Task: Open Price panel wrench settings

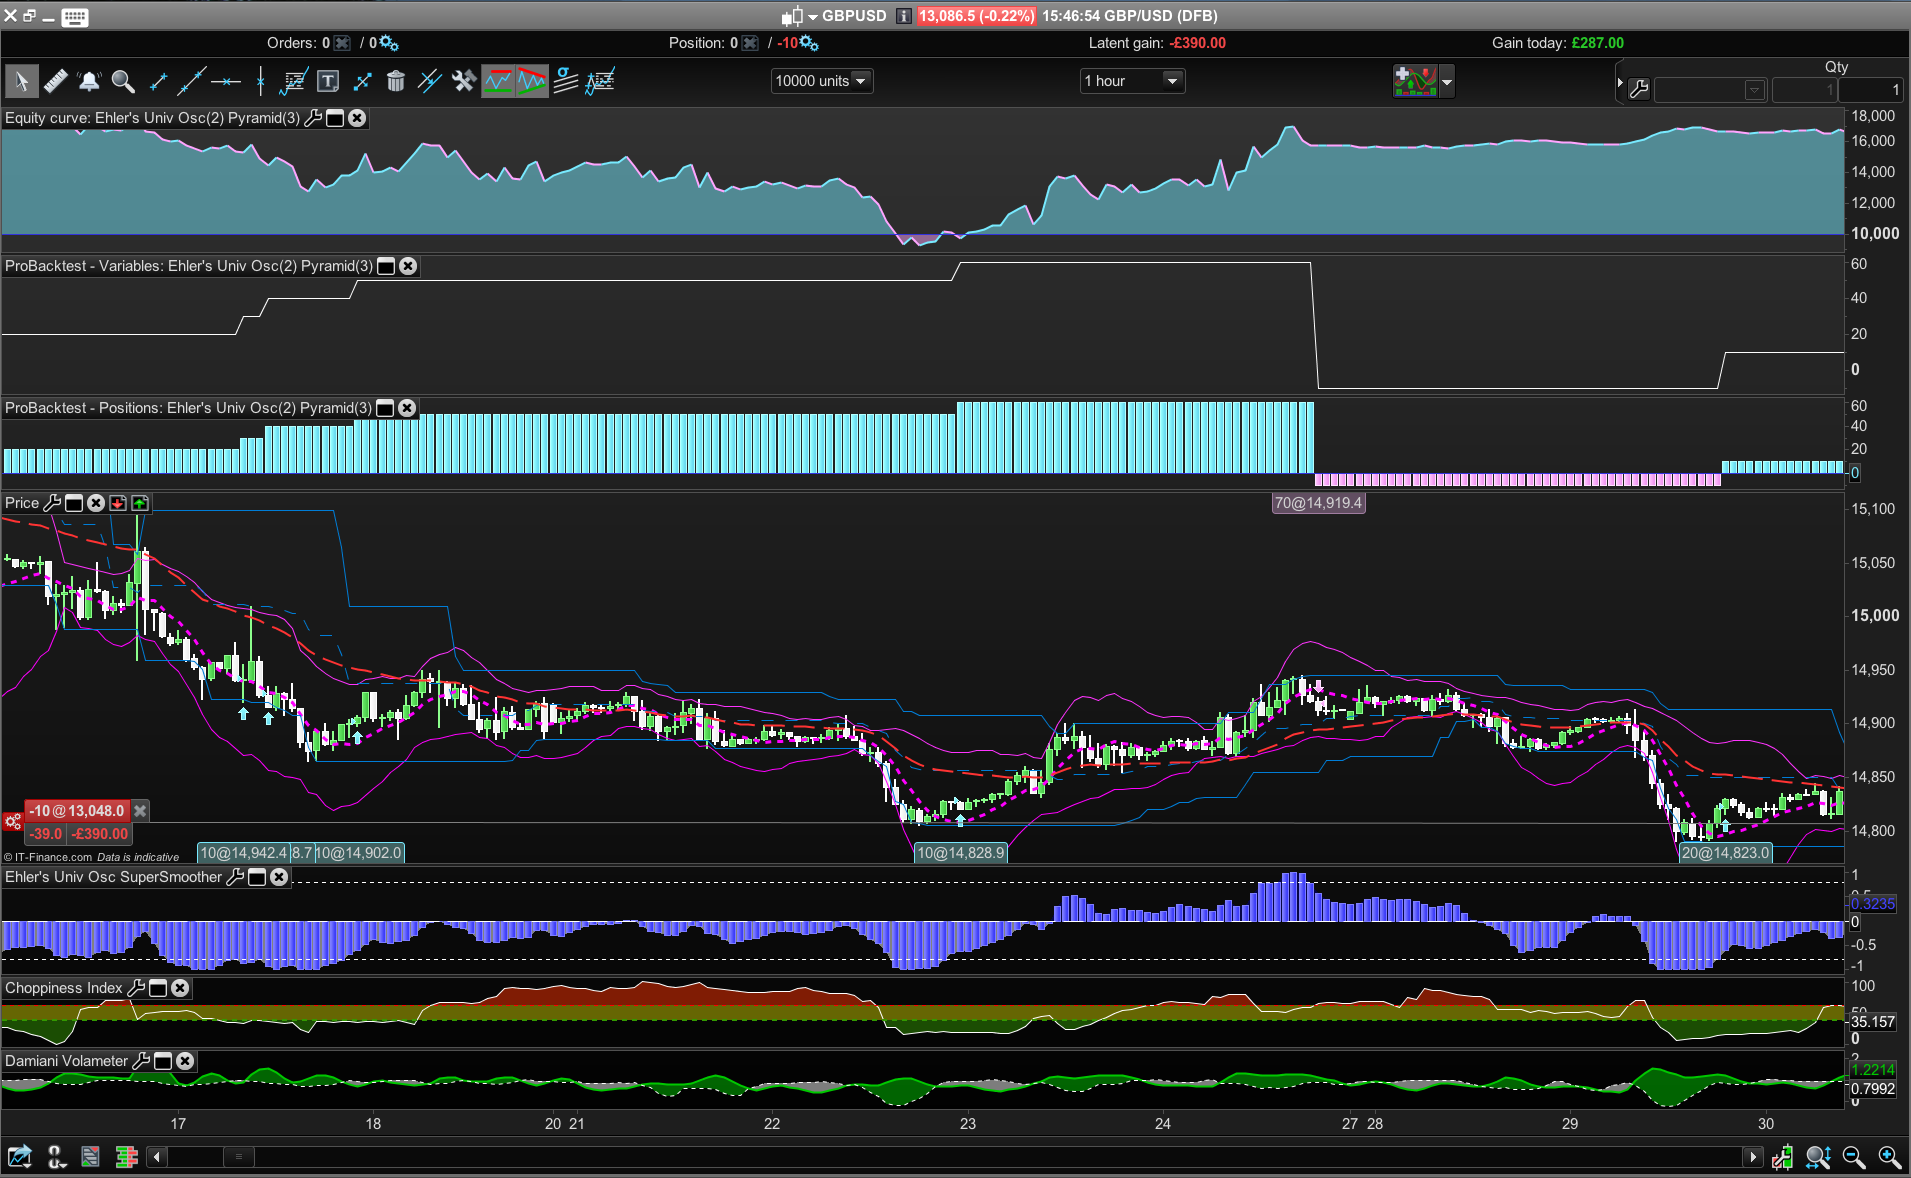Action: (x=52, y=503)
